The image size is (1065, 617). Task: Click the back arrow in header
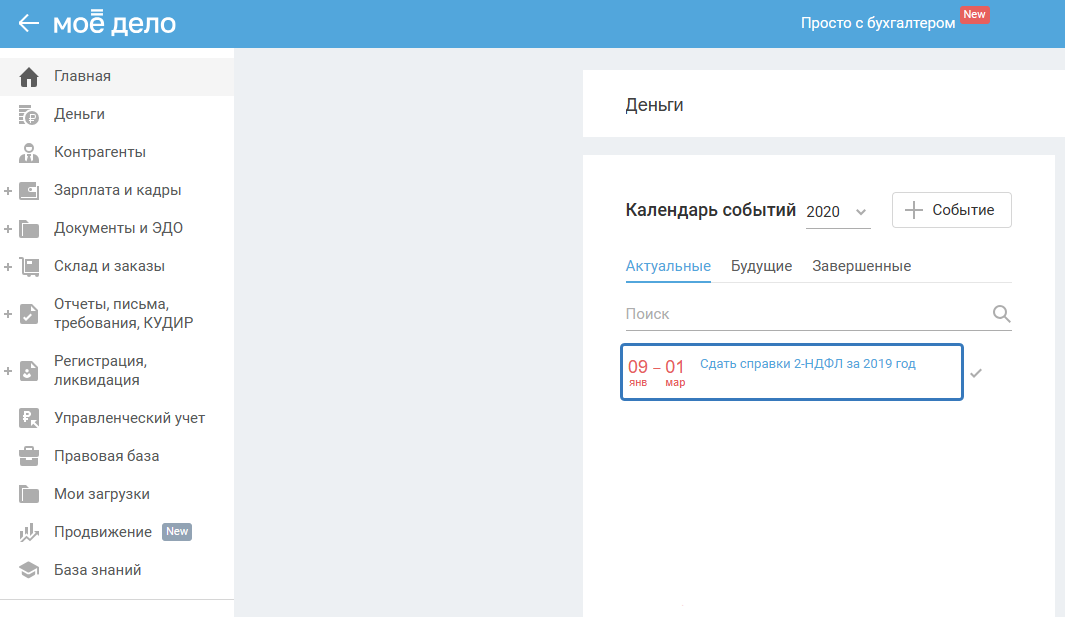click(x=29, y=23)
